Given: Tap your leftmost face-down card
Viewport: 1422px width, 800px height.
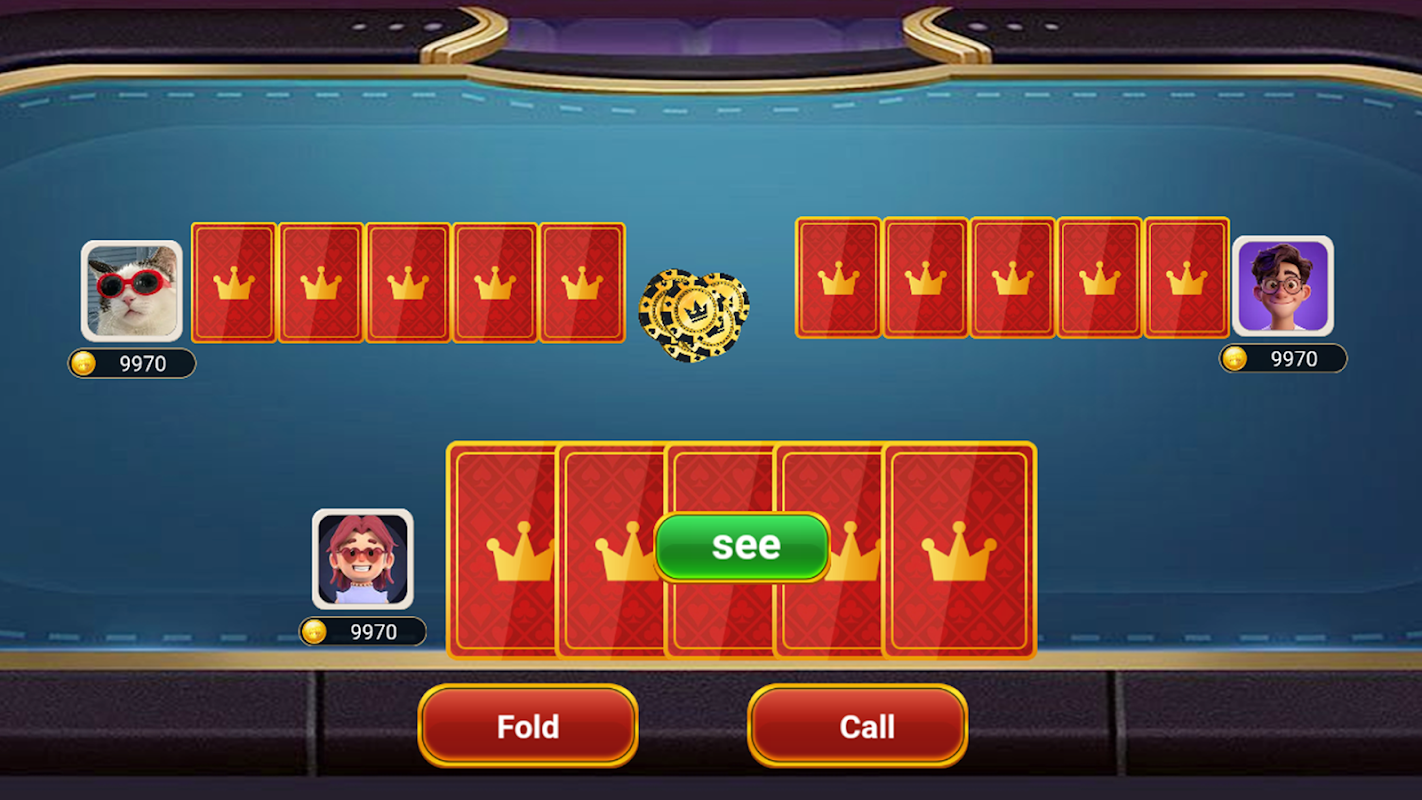Looking at the screenshot, I should click(x=501, y=550).
